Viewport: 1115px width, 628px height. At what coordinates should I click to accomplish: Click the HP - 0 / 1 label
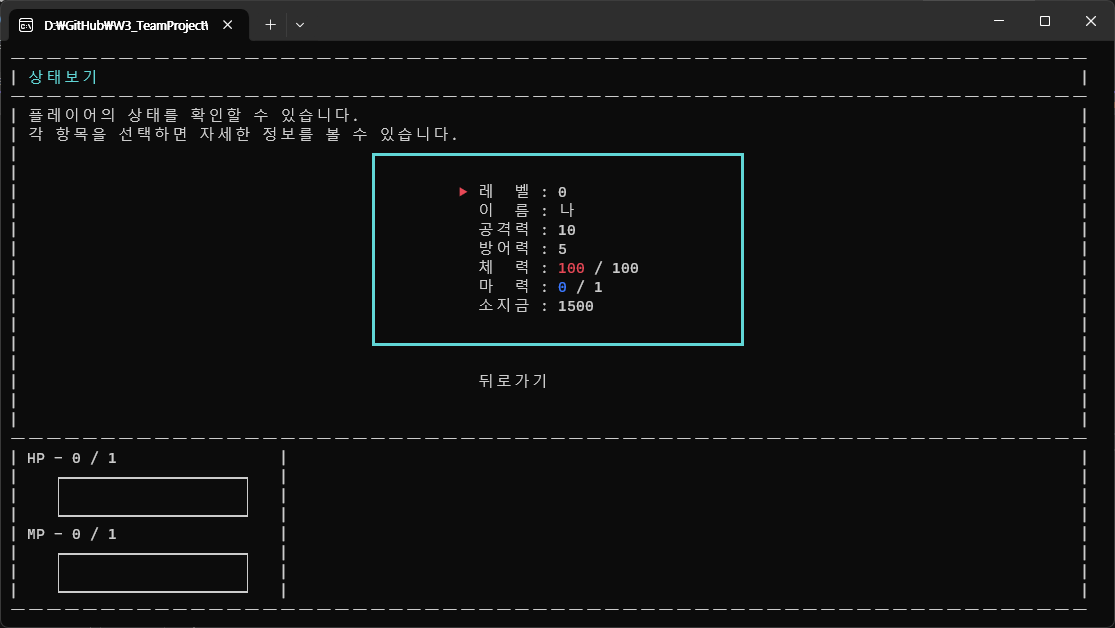click(x=72, y=459)
